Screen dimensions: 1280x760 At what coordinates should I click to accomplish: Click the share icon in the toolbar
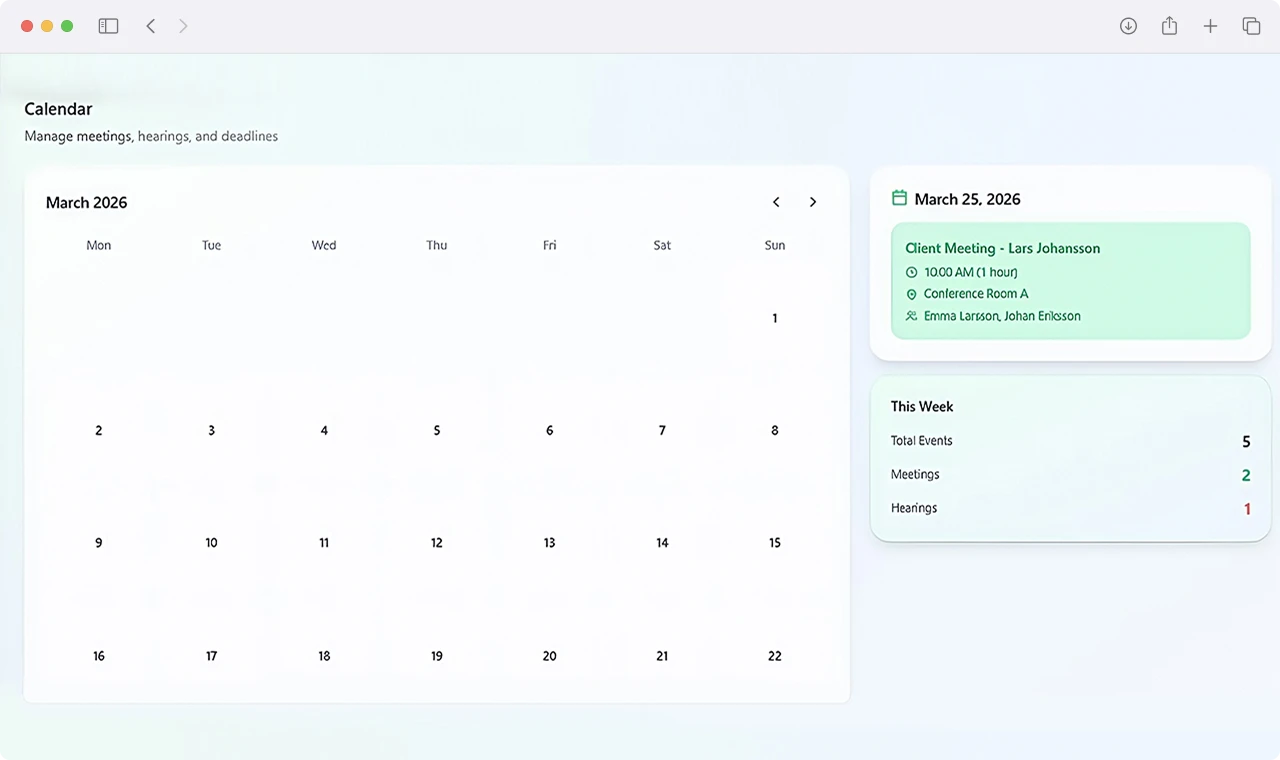pos(1169,26)
